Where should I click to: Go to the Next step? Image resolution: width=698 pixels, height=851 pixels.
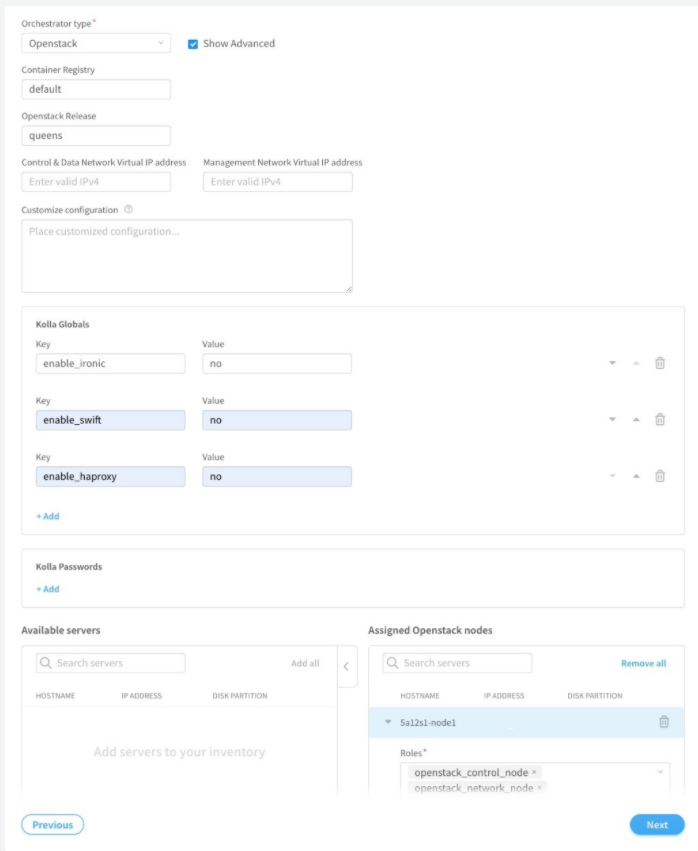click(657, 825)
